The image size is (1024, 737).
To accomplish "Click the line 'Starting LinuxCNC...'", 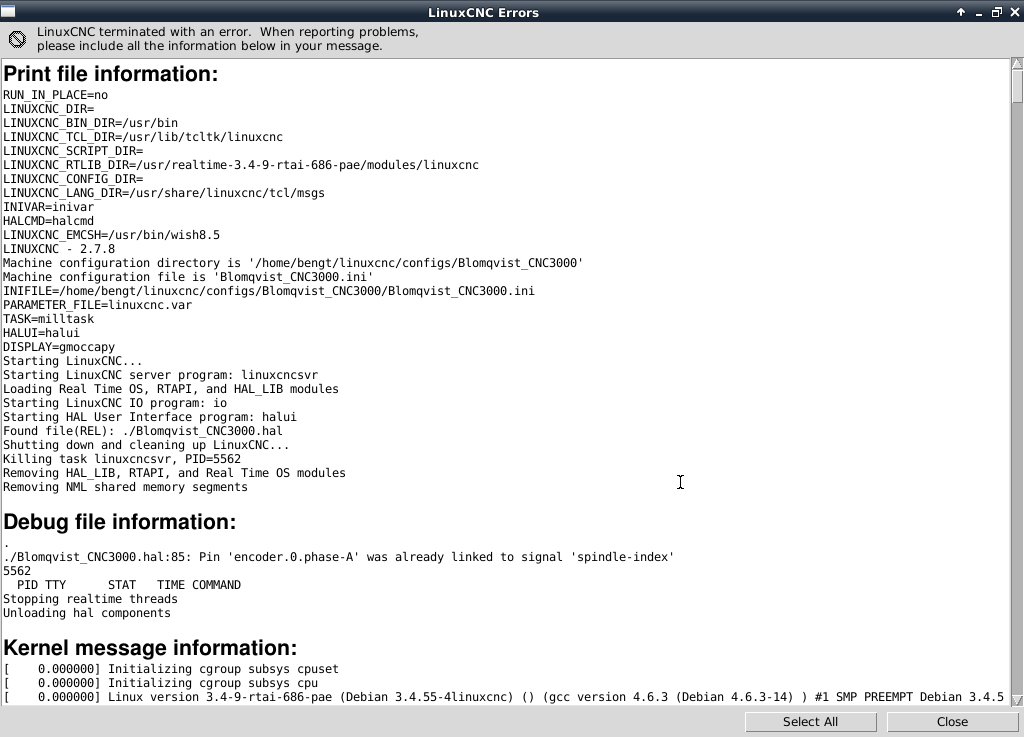I will coord(72,362).
